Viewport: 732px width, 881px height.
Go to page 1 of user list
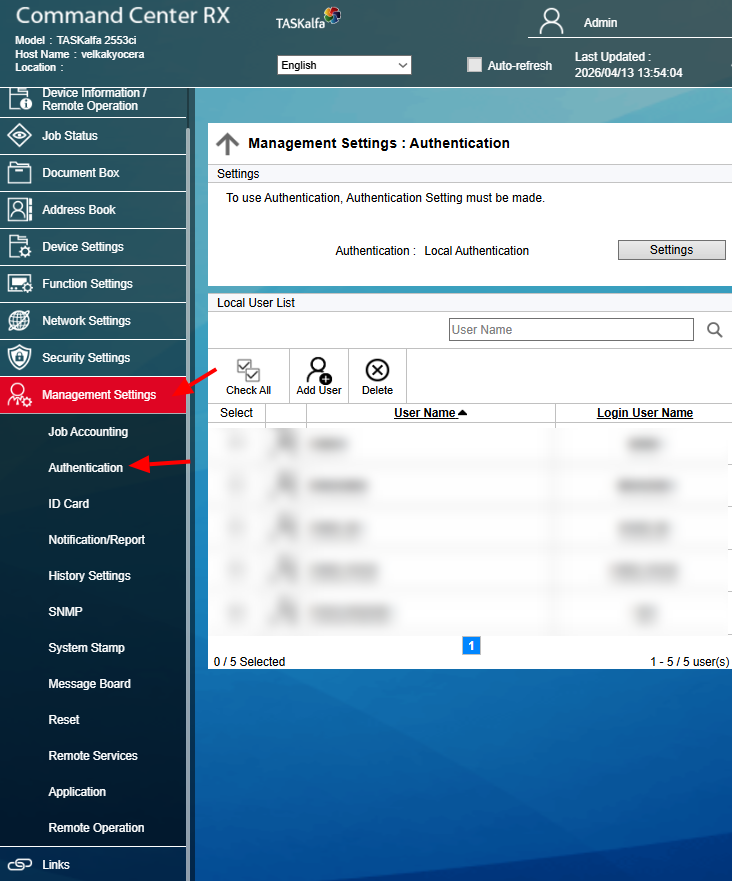point(472,646)
